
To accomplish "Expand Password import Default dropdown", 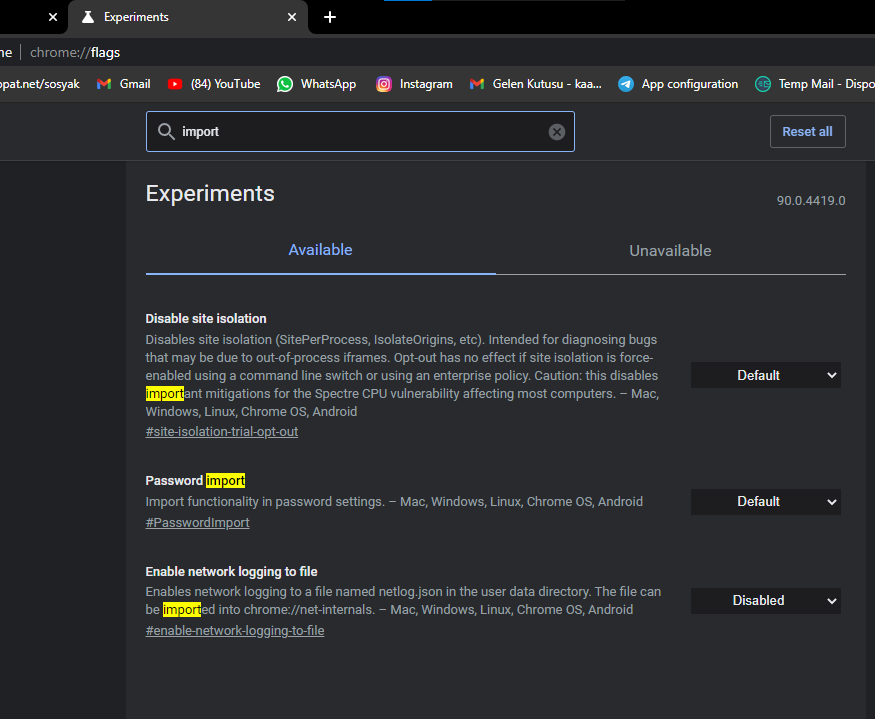I will [766, 501].
